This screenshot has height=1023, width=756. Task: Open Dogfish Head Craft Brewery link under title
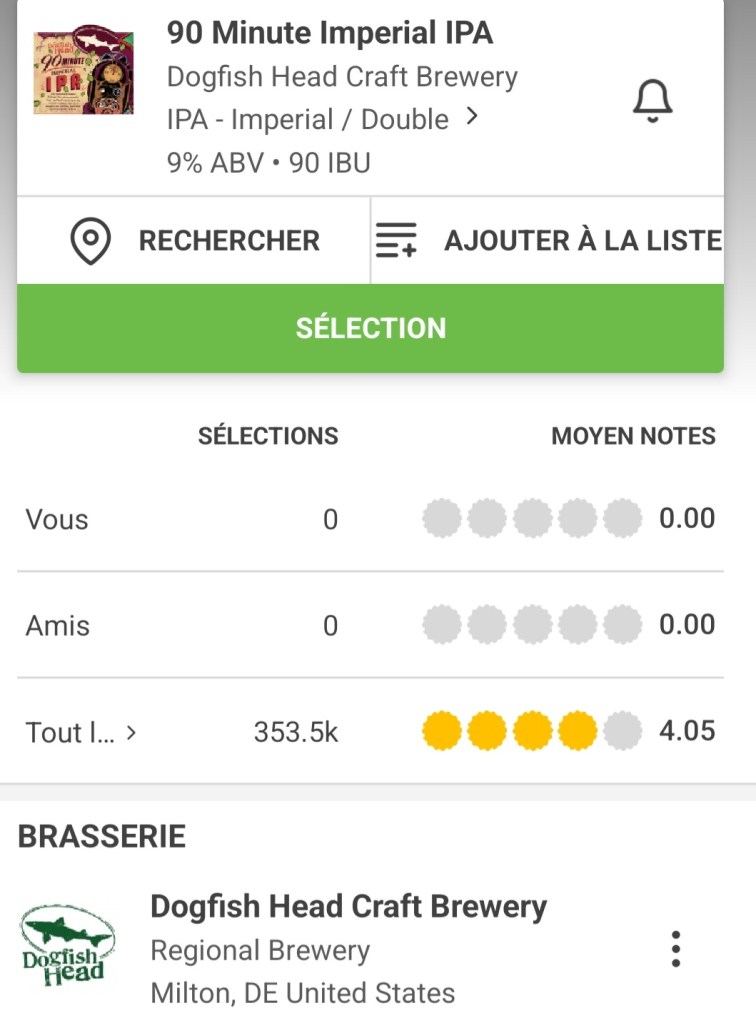(342, 77)
